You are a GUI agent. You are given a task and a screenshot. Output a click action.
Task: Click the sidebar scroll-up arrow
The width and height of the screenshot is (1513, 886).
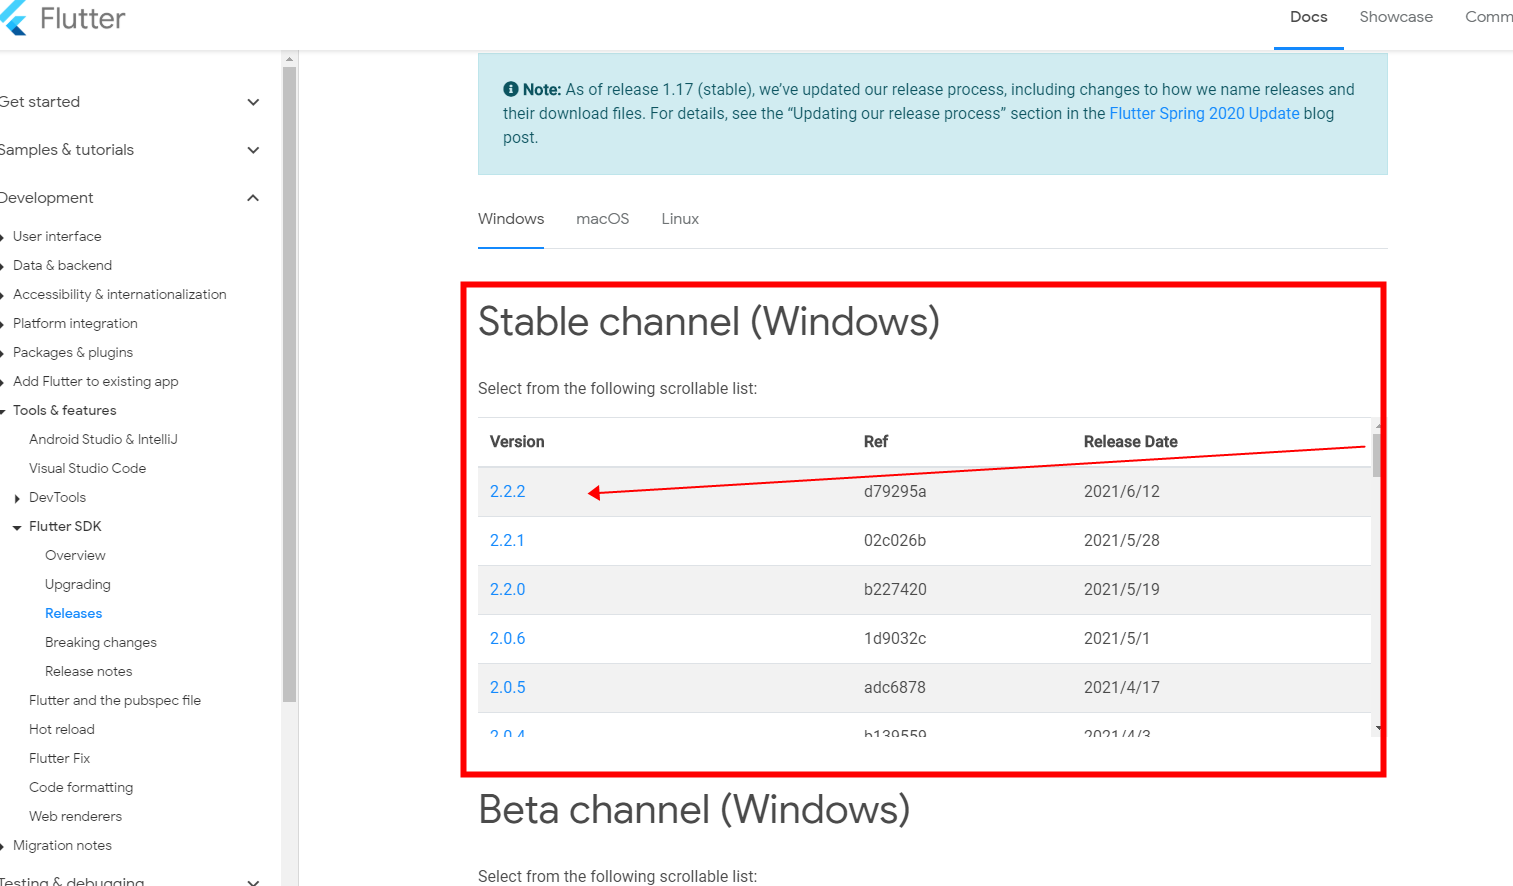(289, 59)
